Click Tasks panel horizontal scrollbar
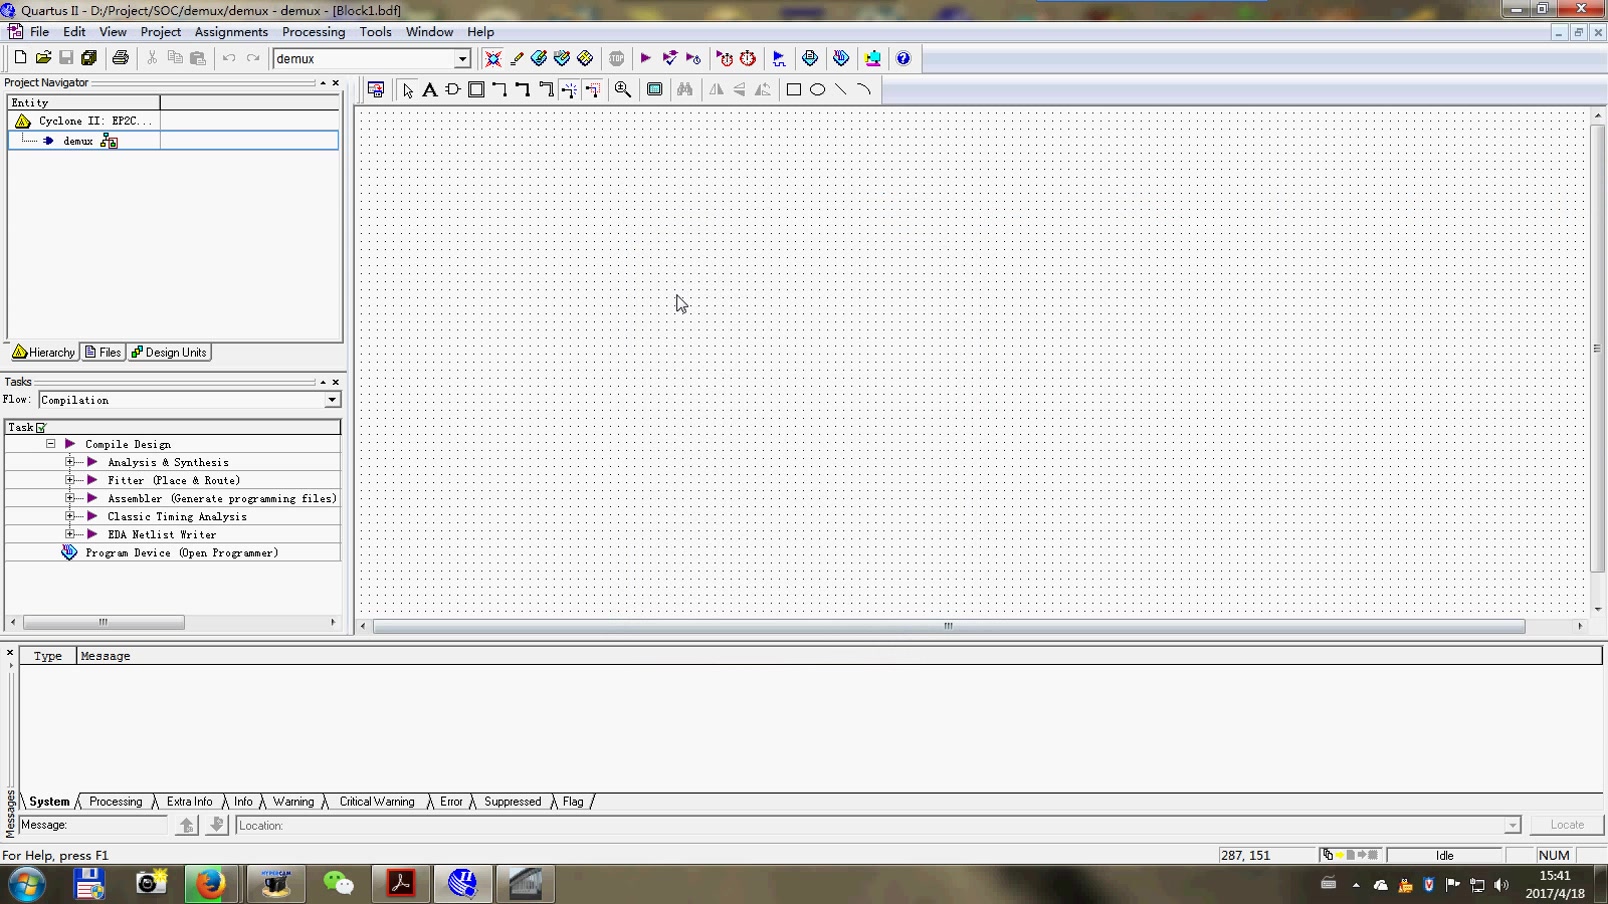The height and width of the screenshot is (904, 1608). (x=103, y=622)
